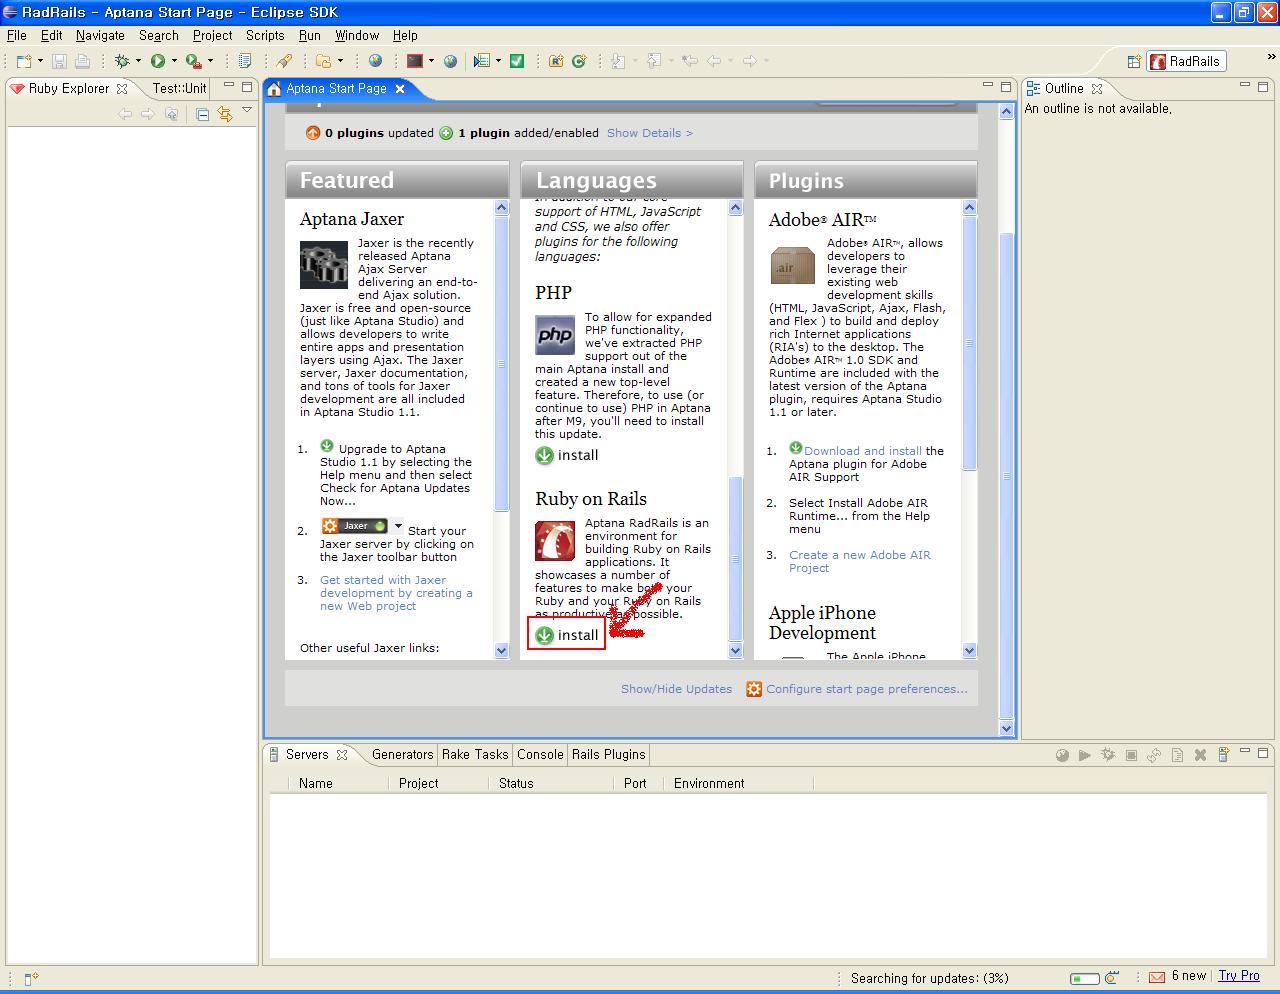Click Show Details link

click(649, 133)
